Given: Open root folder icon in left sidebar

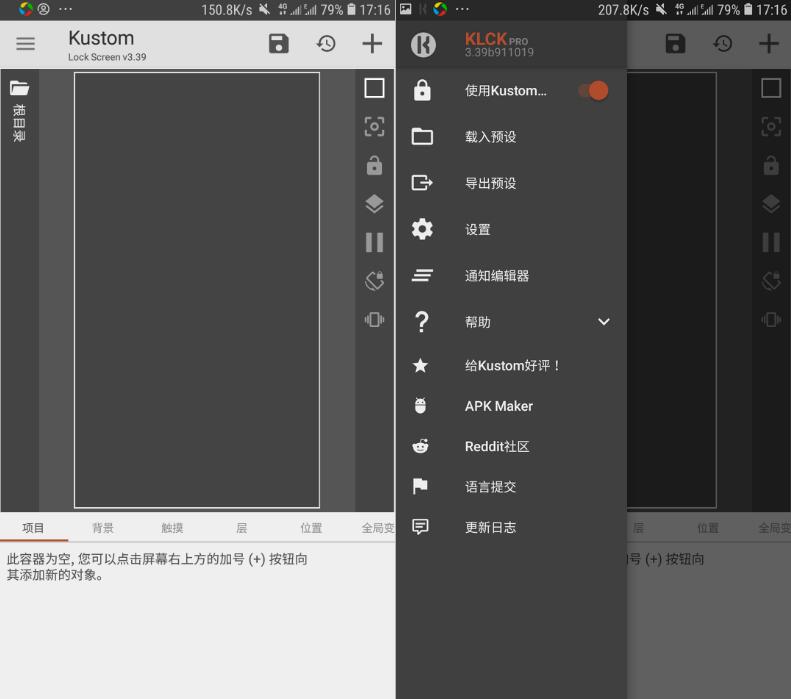Looking at the screenshot, I should point(19,88).
